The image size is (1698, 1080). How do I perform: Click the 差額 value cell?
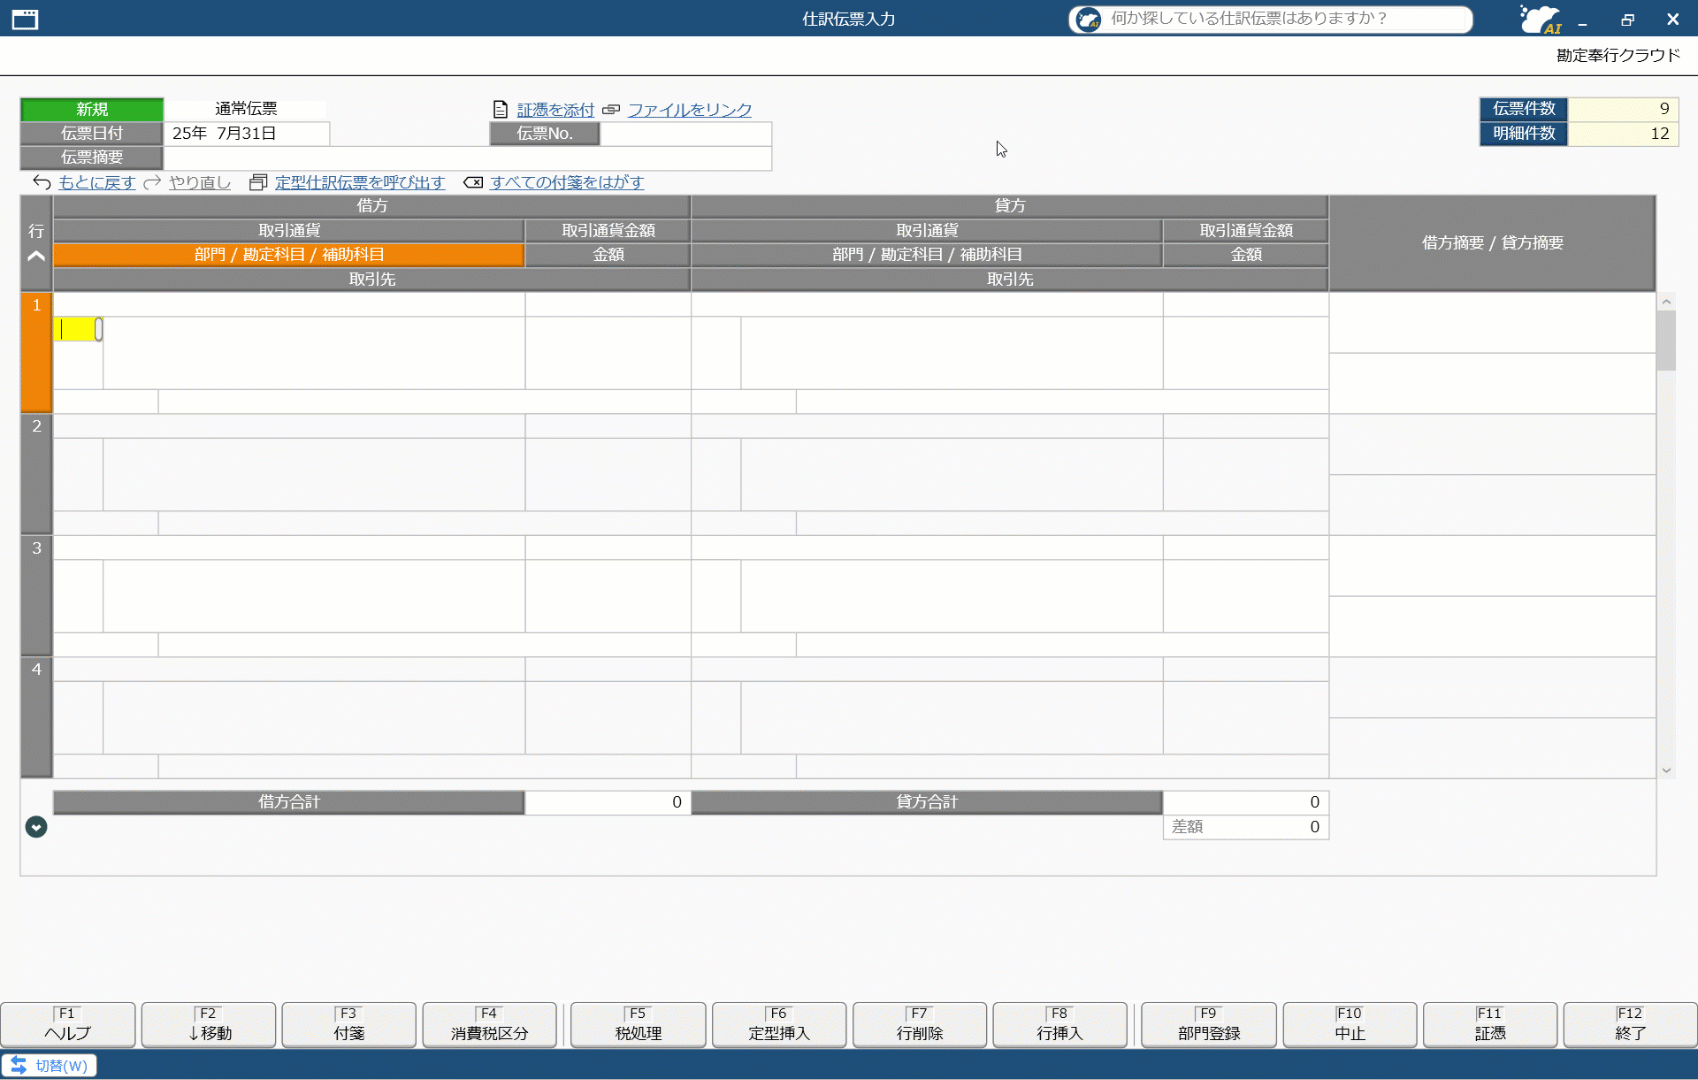click(x=1246, y=827)
